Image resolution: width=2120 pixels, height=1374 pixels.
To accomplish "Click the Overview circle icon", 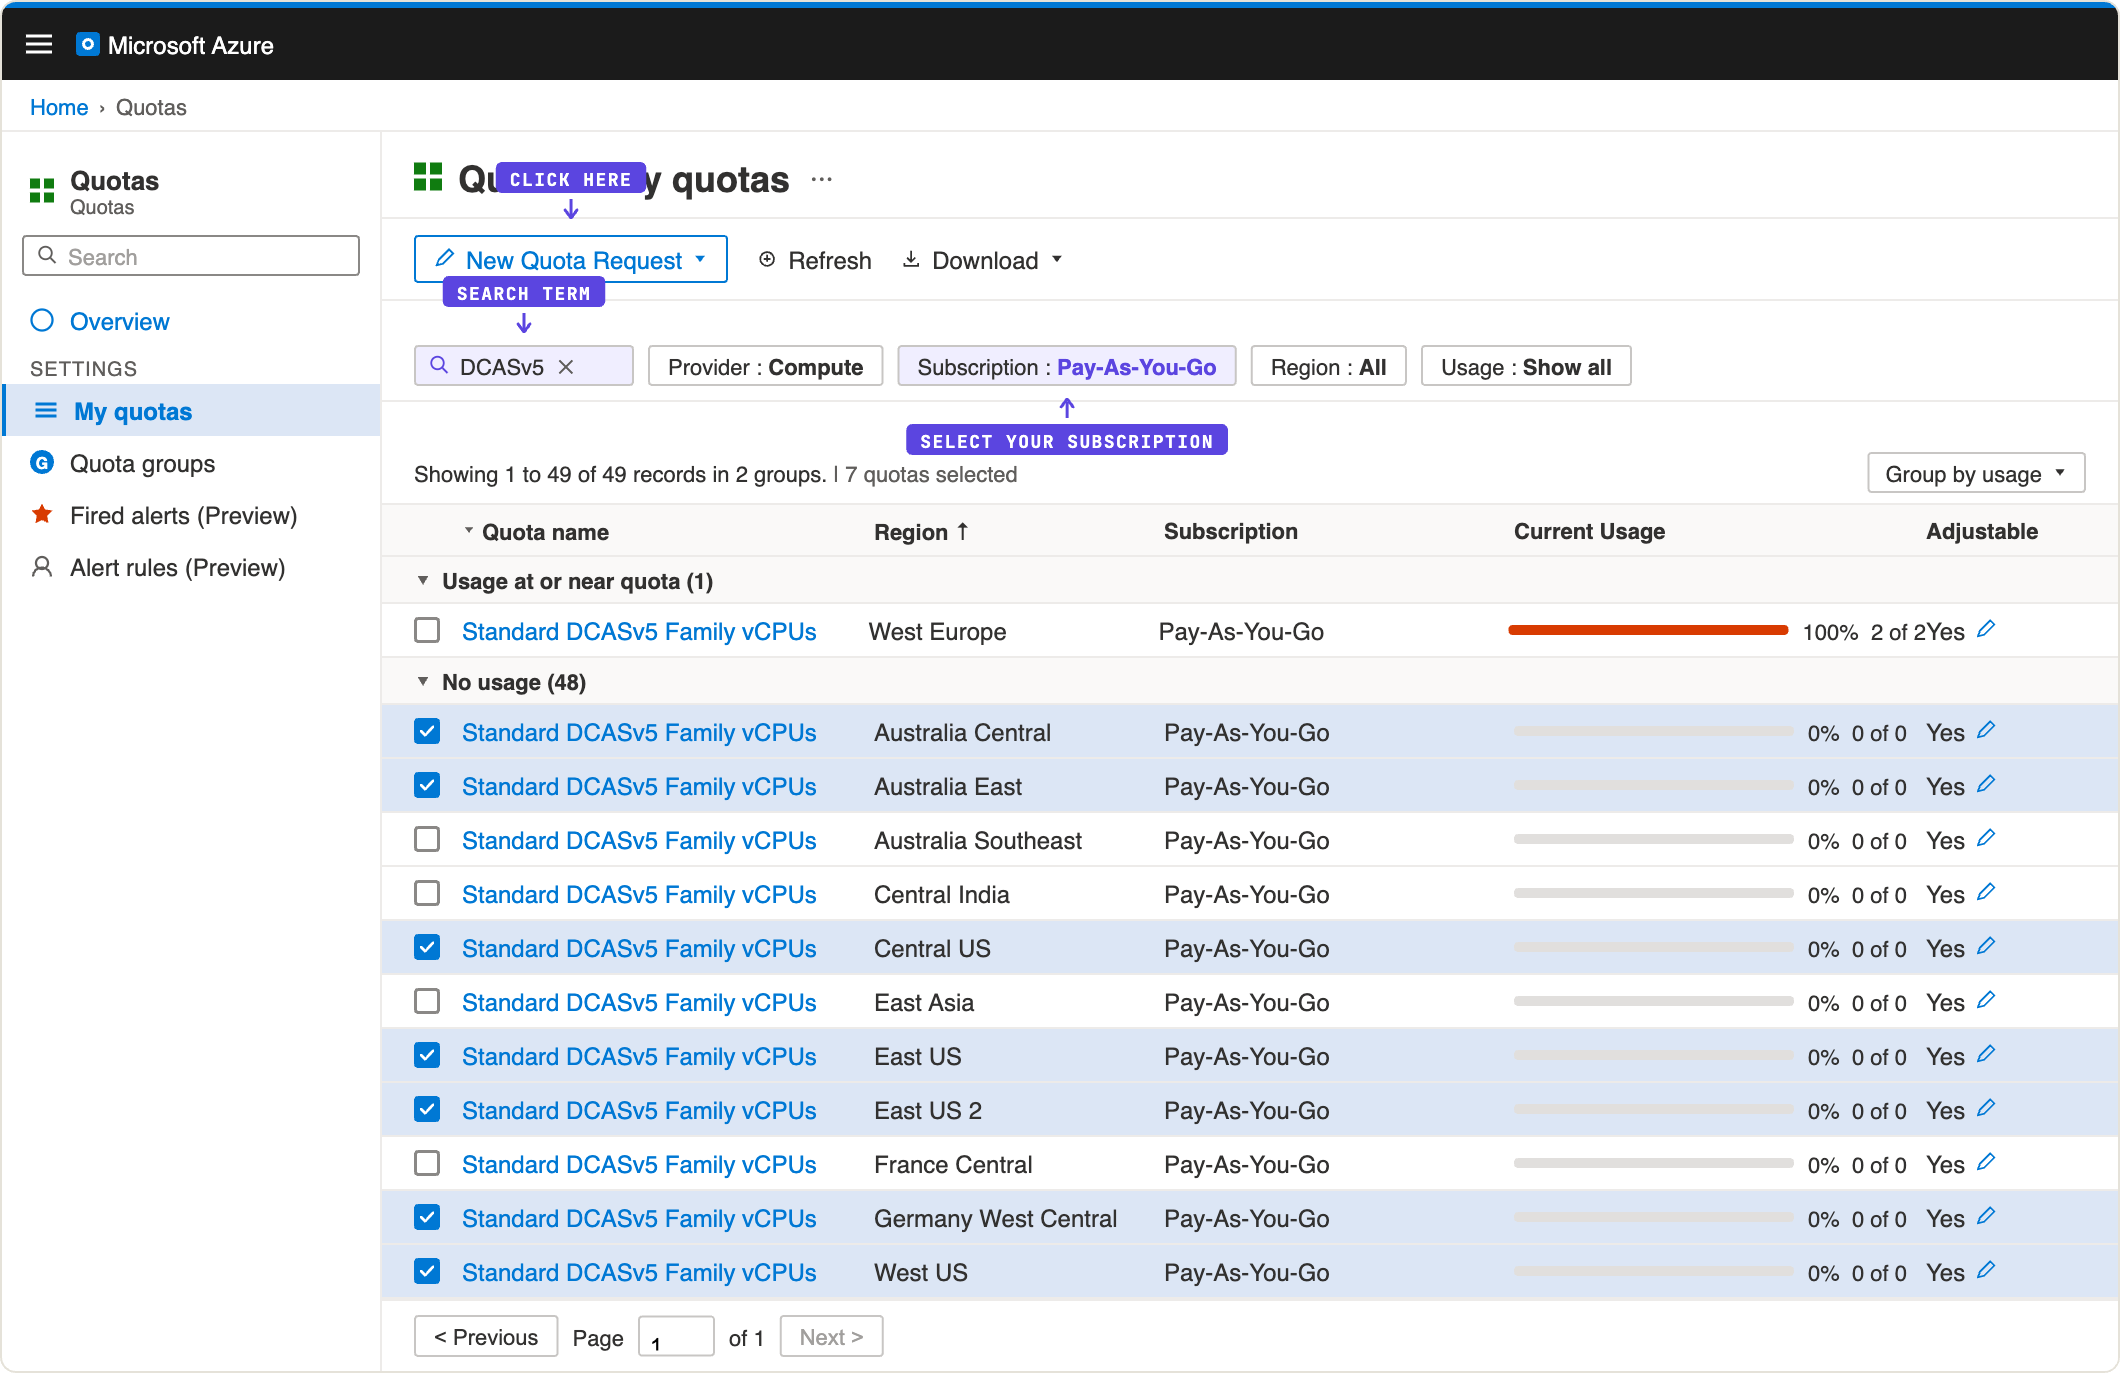I will [x=42, y=321].
